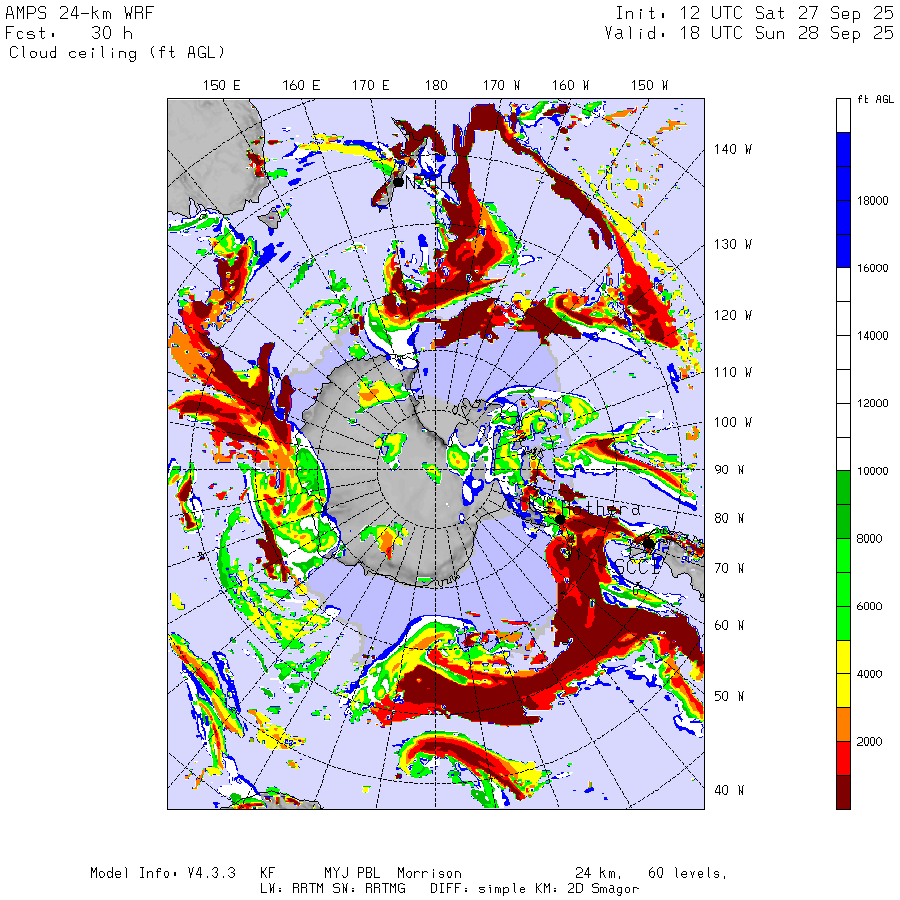Click the '160 E' longitude label
Viewport: 900px width, 900px height.
301,86
